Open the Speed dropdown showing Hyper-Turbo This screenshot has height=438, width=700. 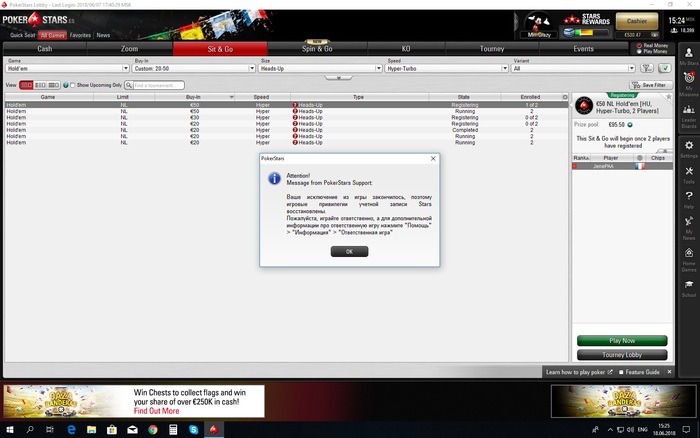tap(446, 68)
